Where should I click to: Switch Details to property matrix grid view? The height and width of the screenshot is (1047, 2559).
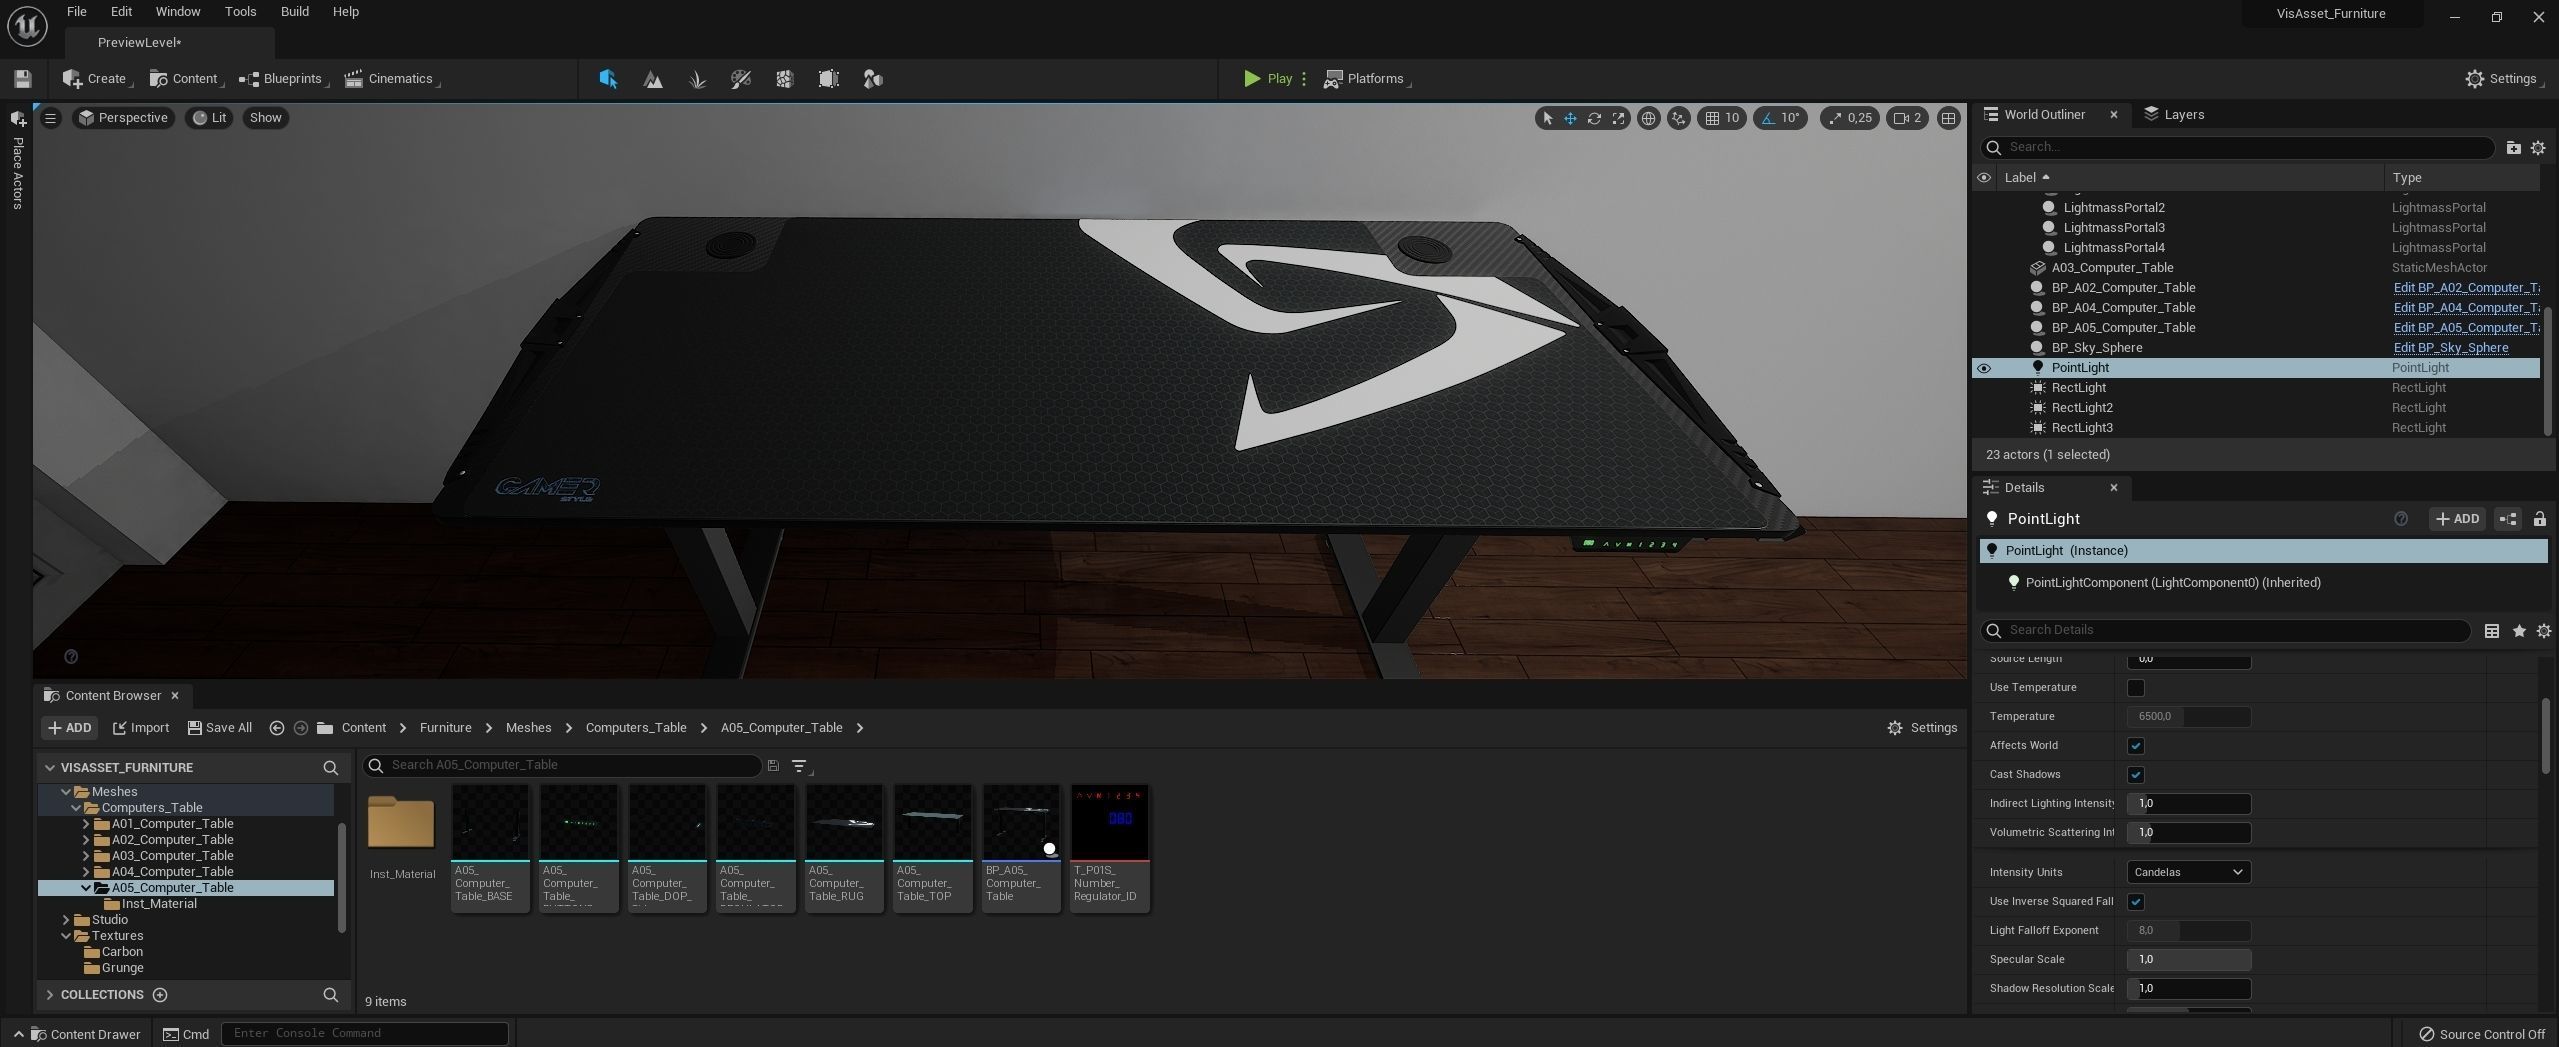click(x=2492, y=631)
